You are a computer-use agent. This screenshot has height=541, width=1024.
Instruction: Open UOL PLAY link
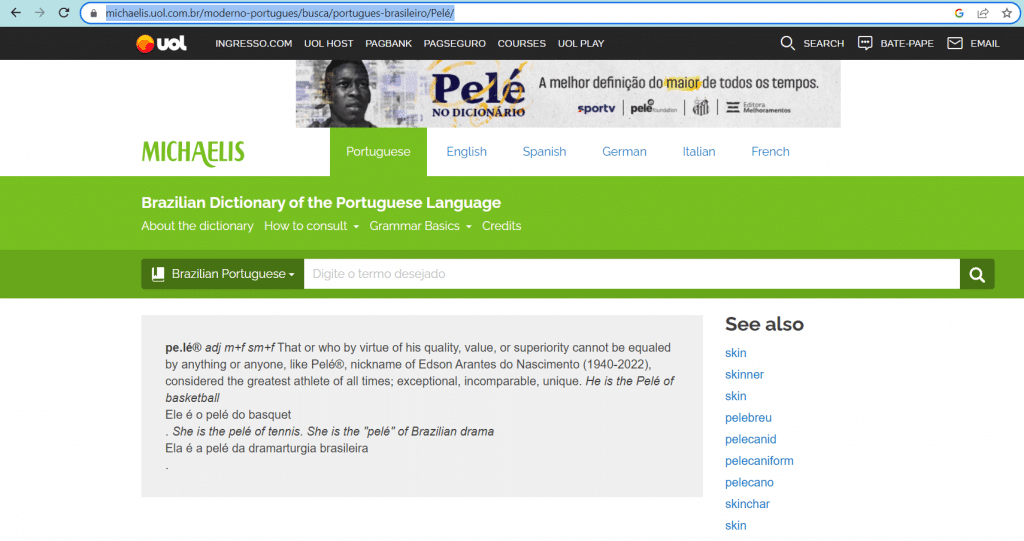(581, 44)
